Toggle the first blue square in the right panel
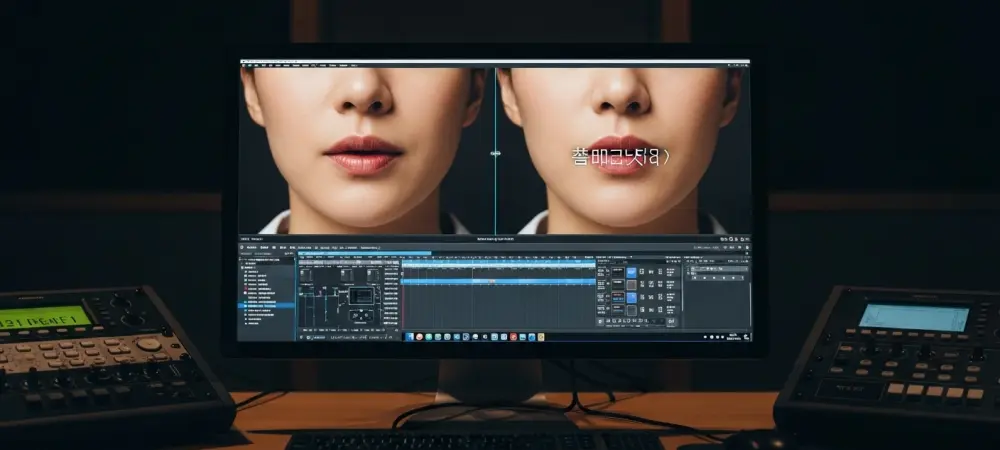The height and width of the screenshot is (450, 1000). coord(631,271)
